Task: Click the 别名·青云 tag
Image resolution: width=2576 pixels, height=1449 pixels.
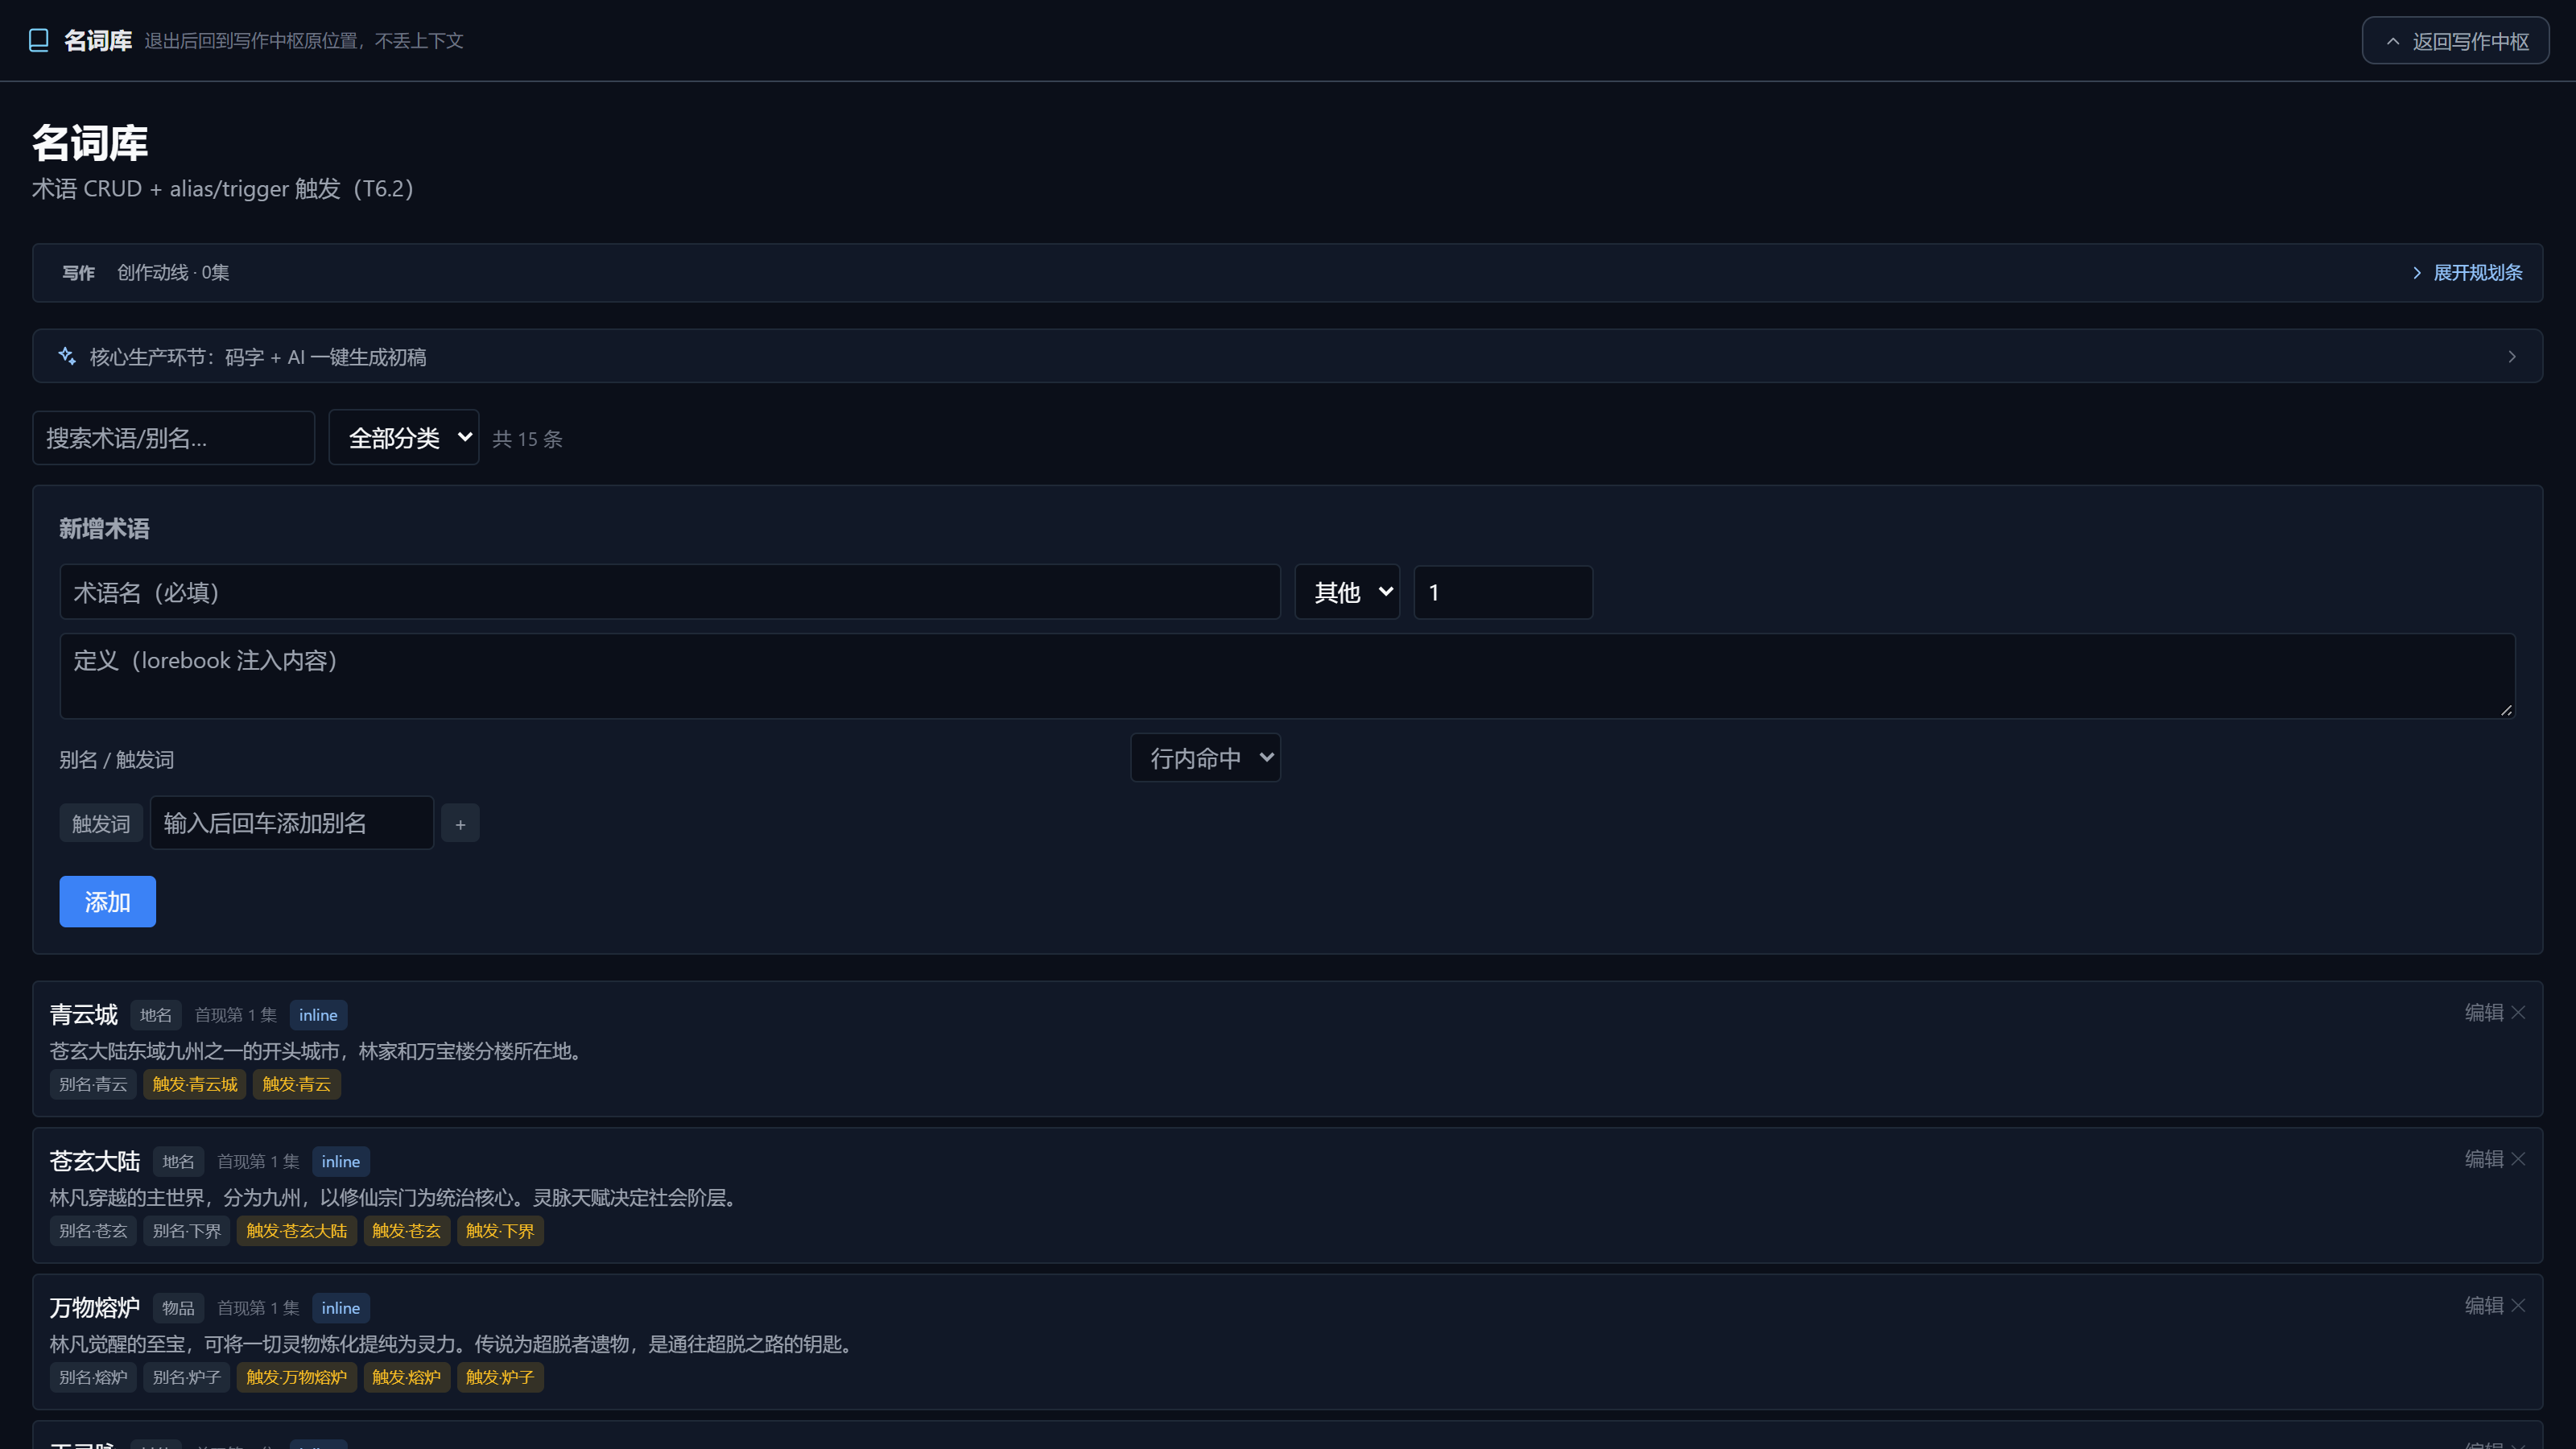Action: click(x=93, y=1085)
